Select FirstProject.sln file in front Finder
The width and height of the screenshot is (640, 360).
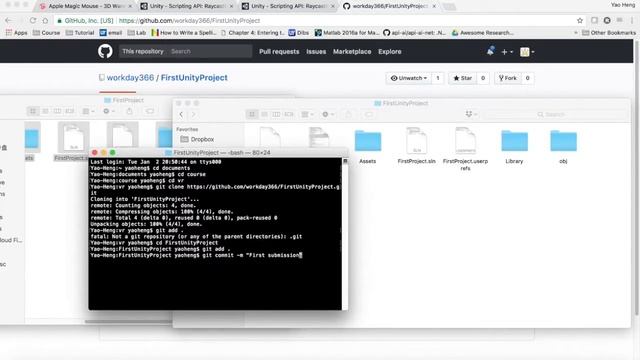pyautogui.click(x=416, y=146)
